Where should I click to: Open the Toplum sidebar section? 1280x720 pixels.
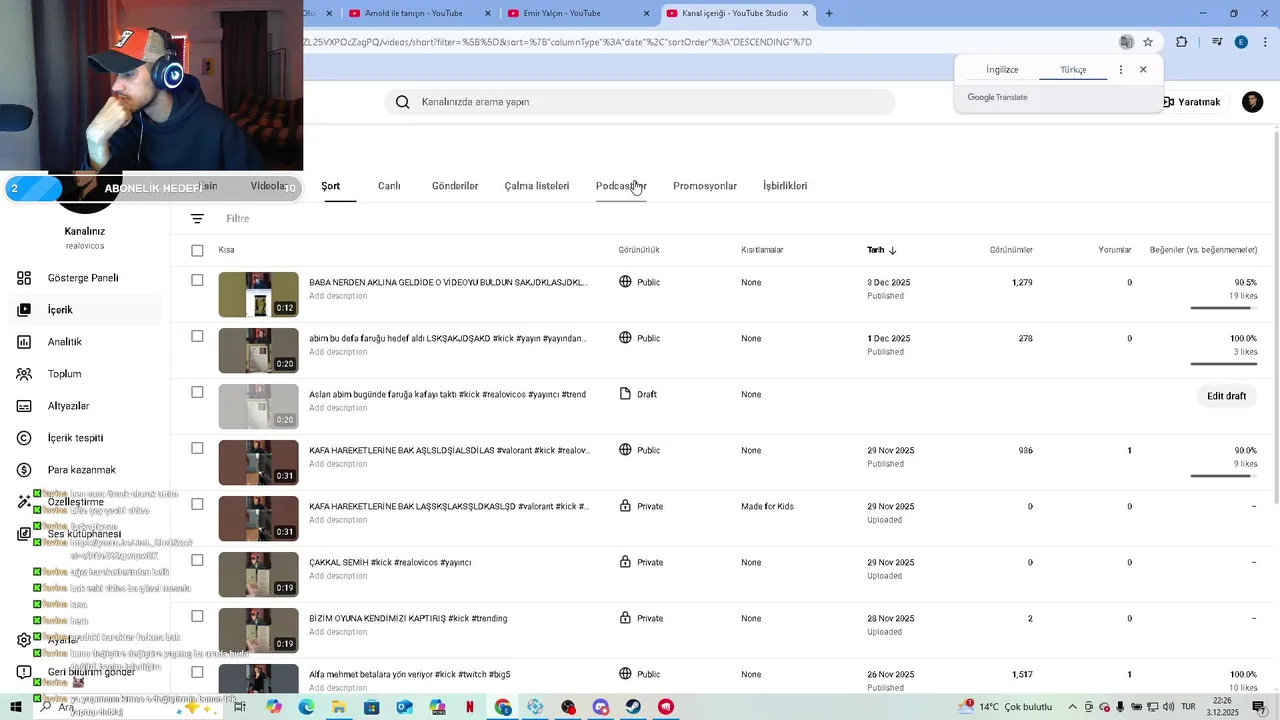65,374
